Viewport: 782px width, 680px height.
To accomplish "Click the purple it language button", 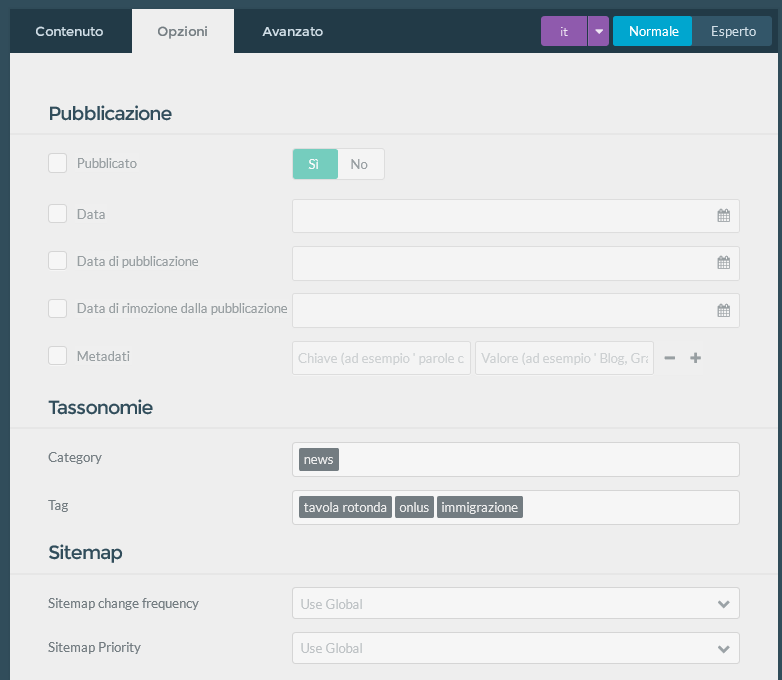I will click(x=564, y=31).
